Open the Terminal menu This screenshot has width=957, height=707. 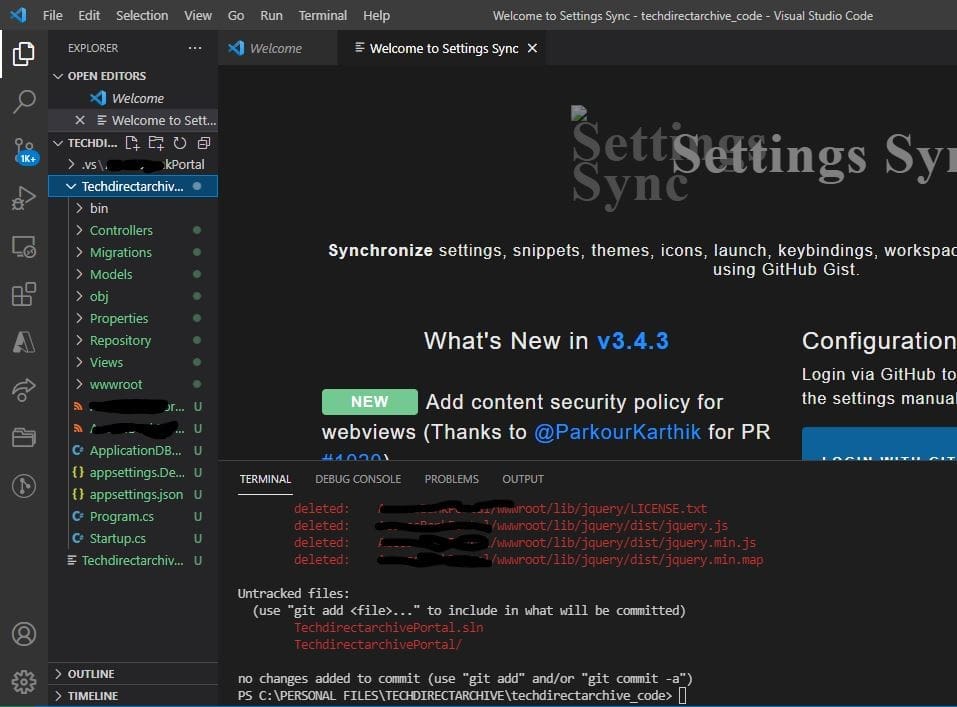coord(323,15)
